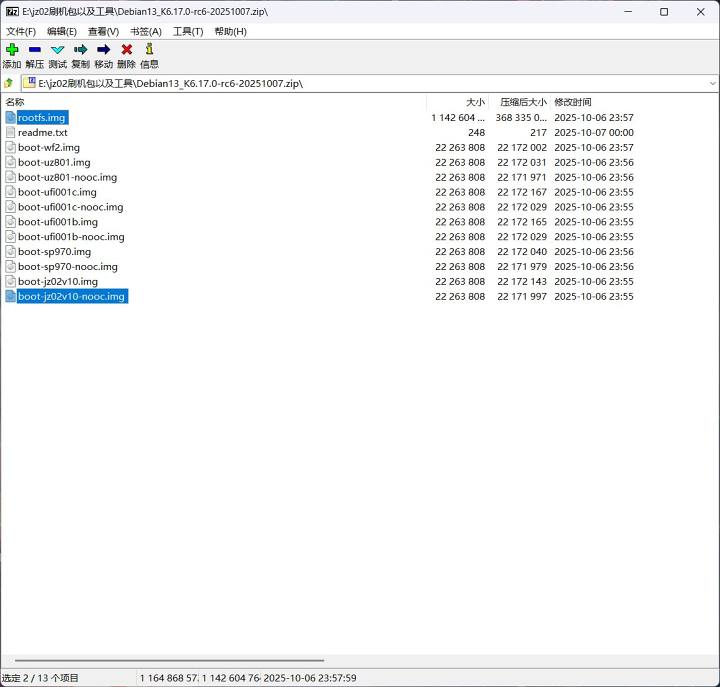
Task: Click the status bar value 1 164 868 57
Action: click(169, 678)
